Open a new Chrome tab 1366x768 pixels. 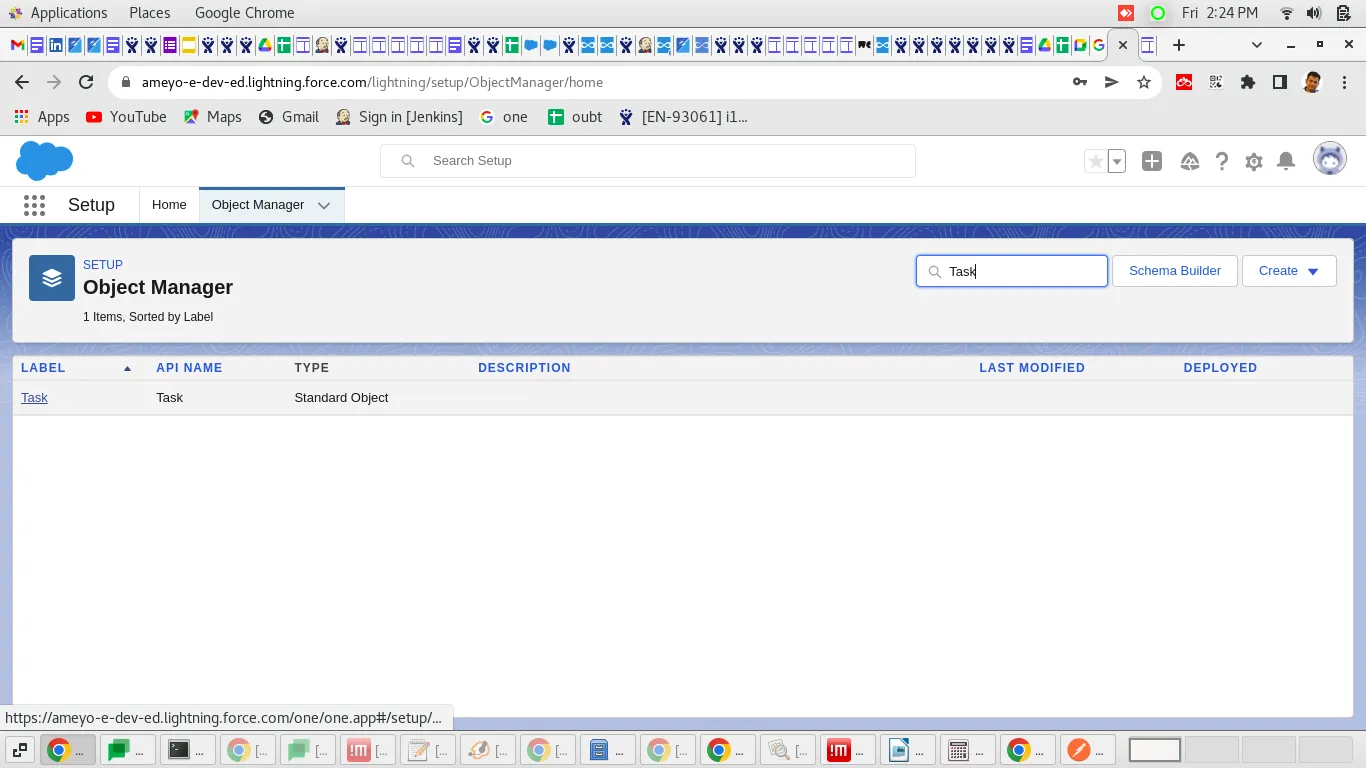coord(1179,45)
